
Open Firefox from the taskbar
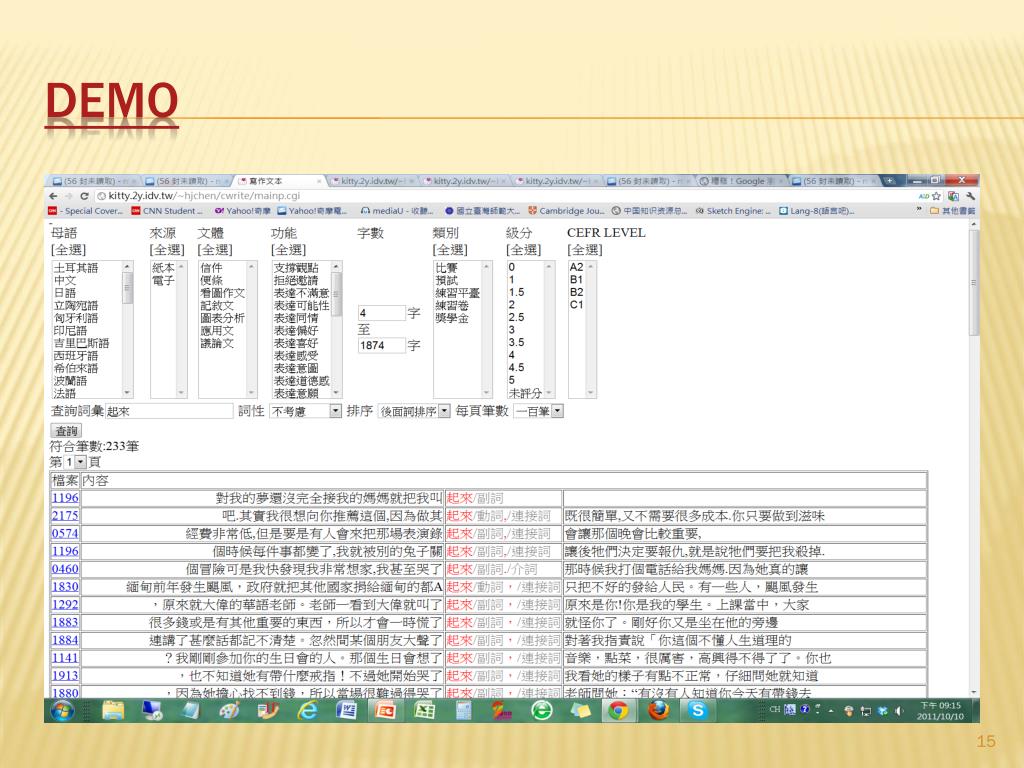coord(658,711)
